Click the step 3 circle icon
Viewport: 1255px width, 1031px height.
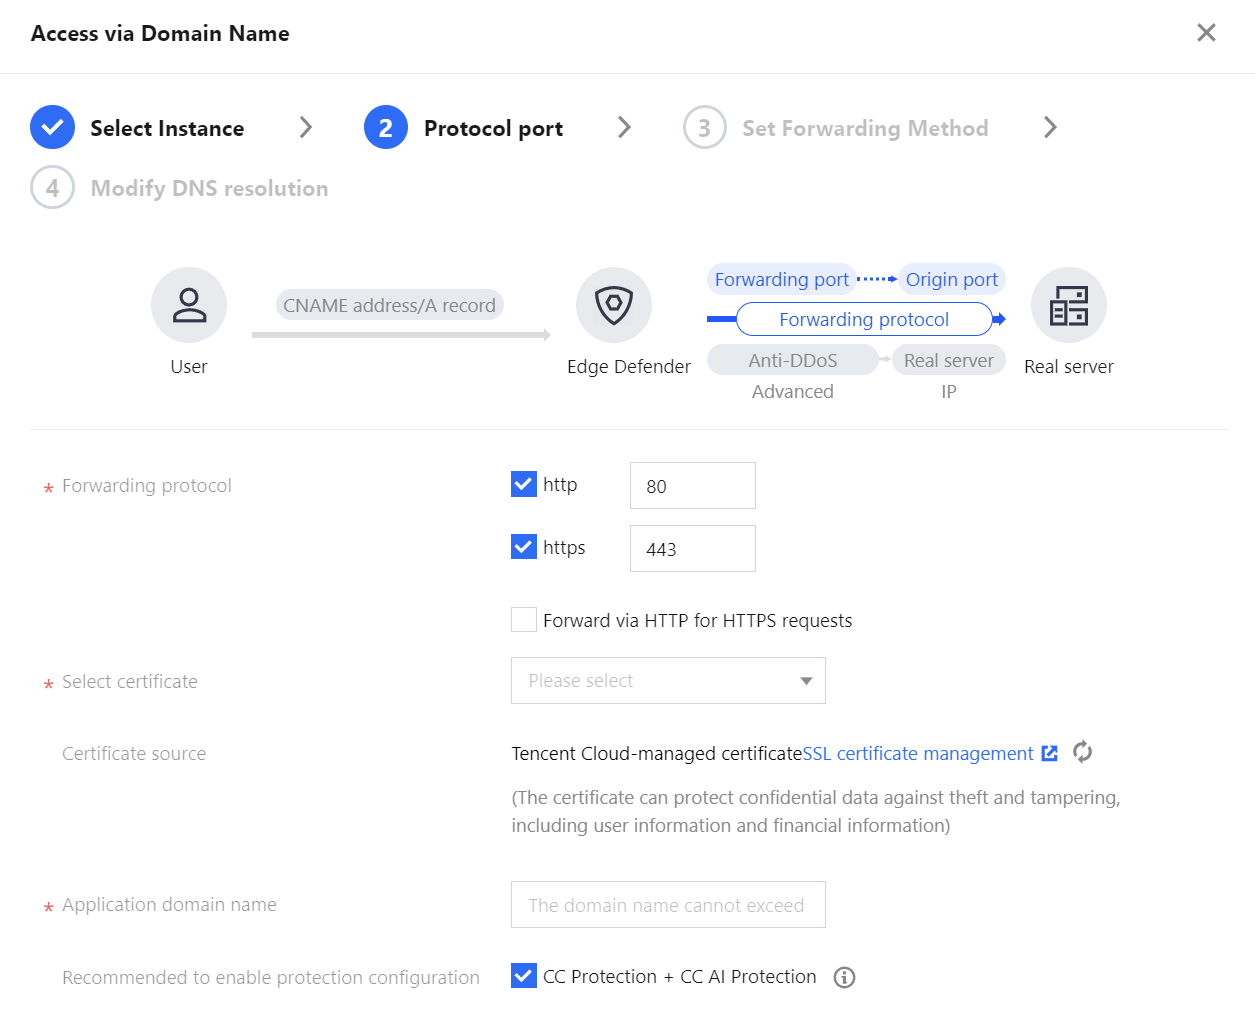704,128
